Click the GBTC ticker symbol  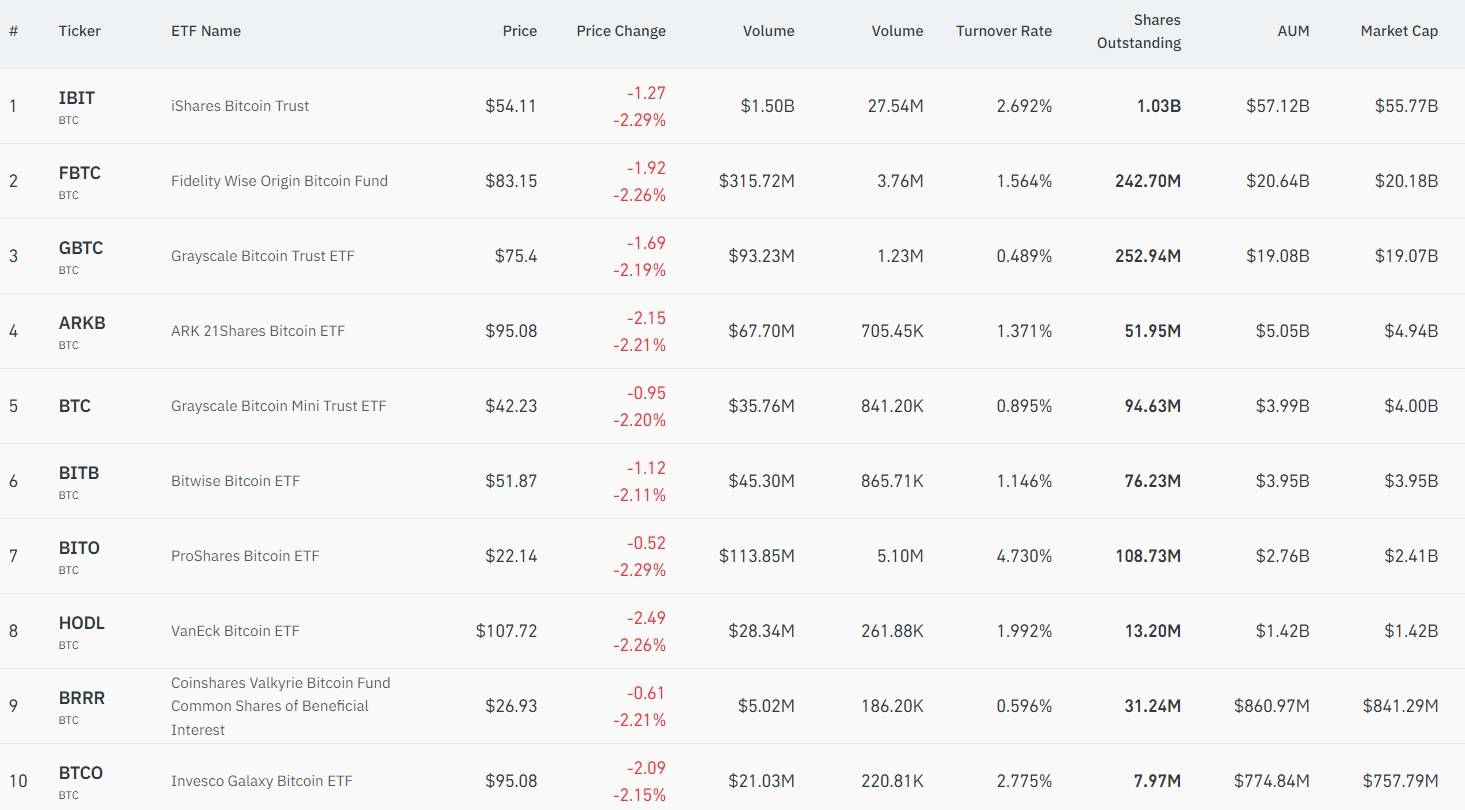pyautogui.click(x=81, y=248)
